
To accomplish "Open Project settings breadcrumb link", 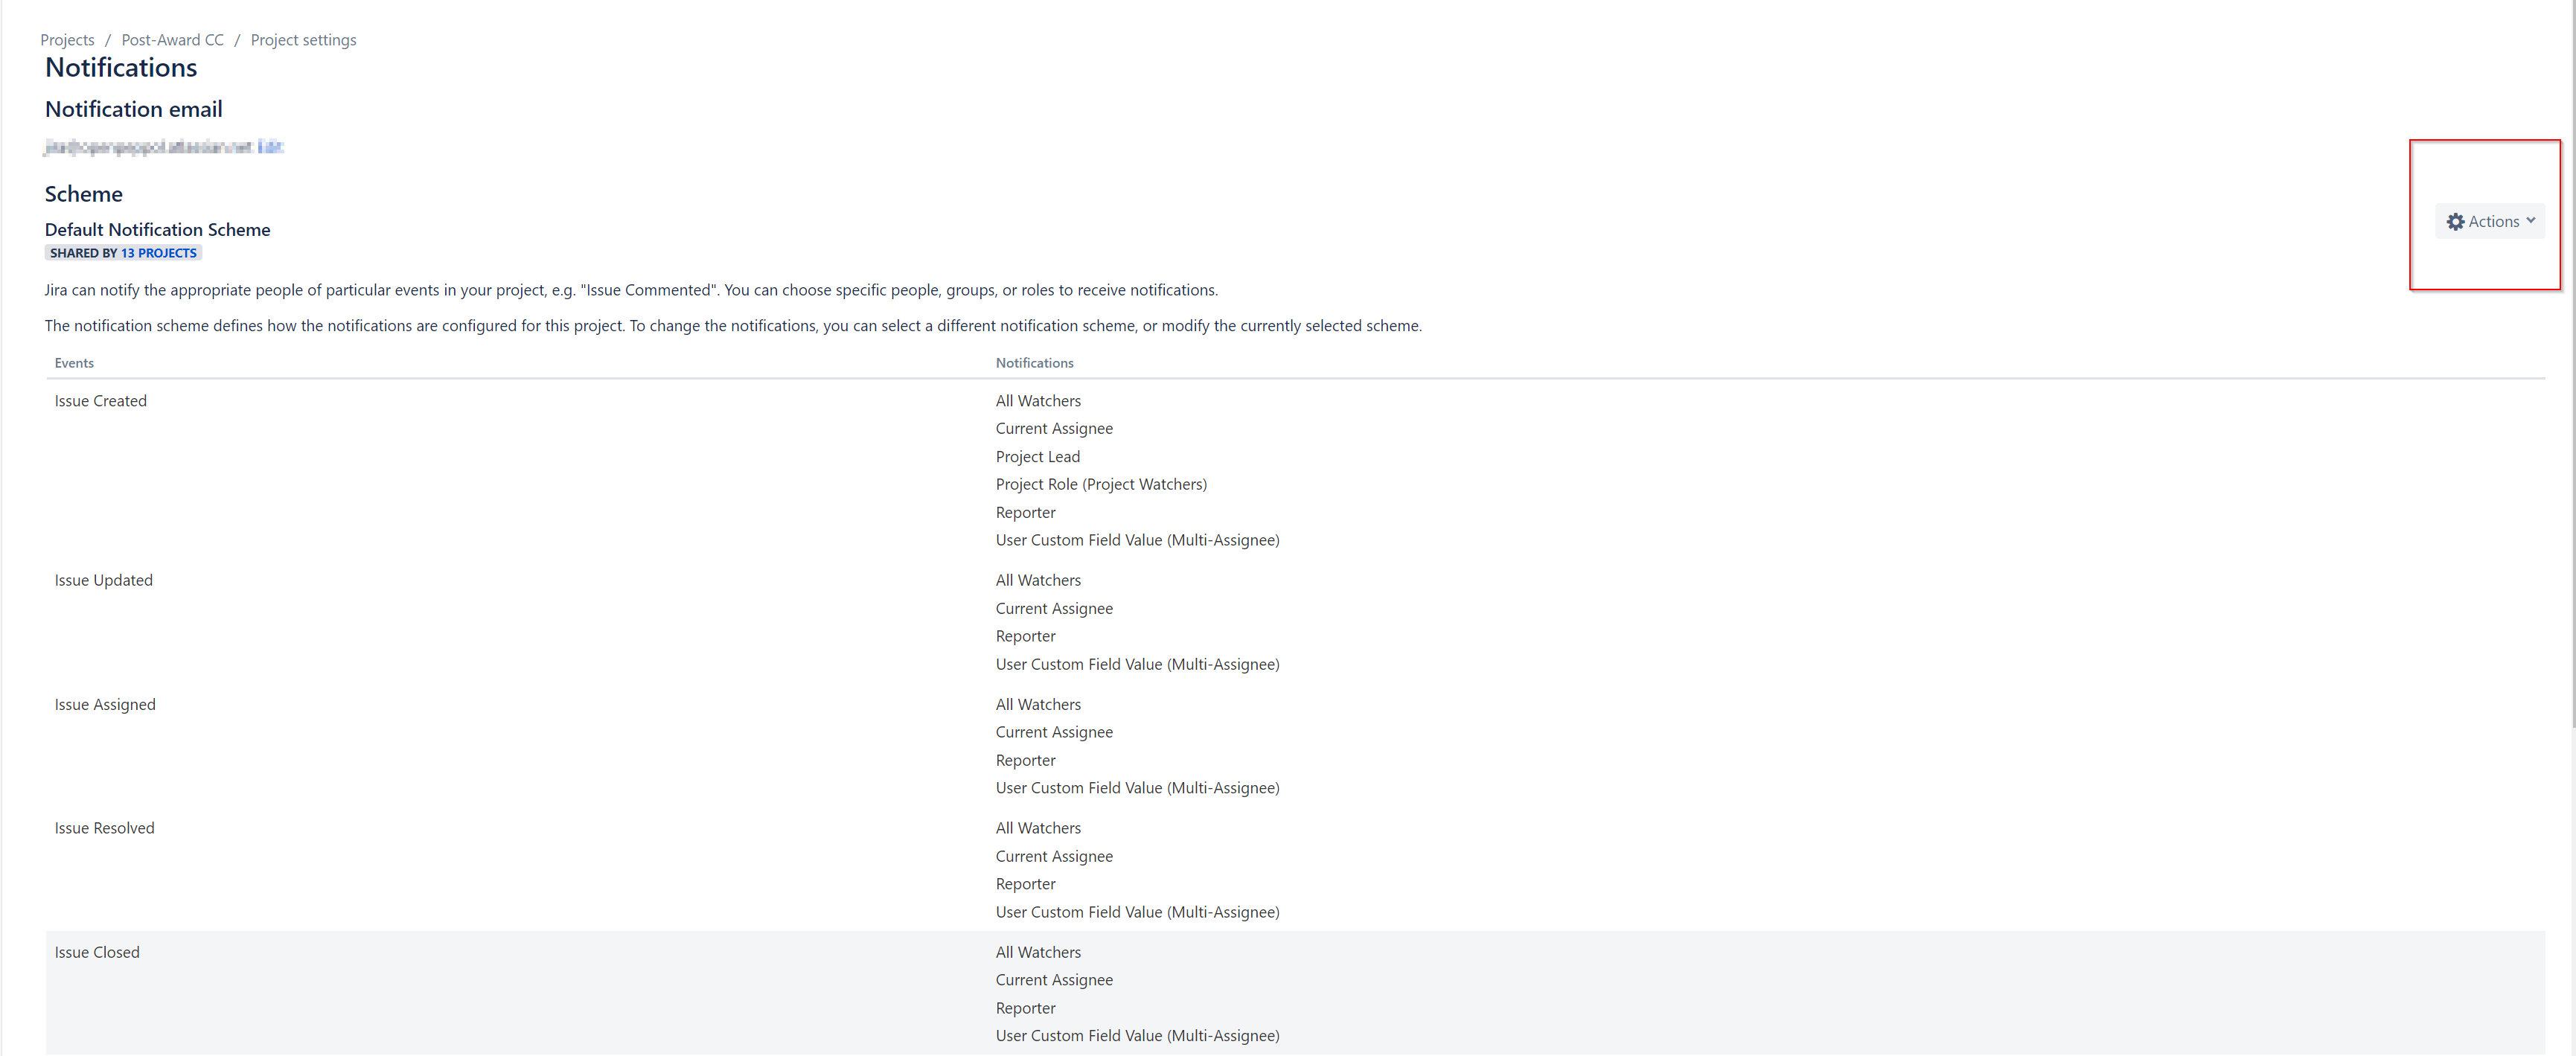I will tap(303, 40).
